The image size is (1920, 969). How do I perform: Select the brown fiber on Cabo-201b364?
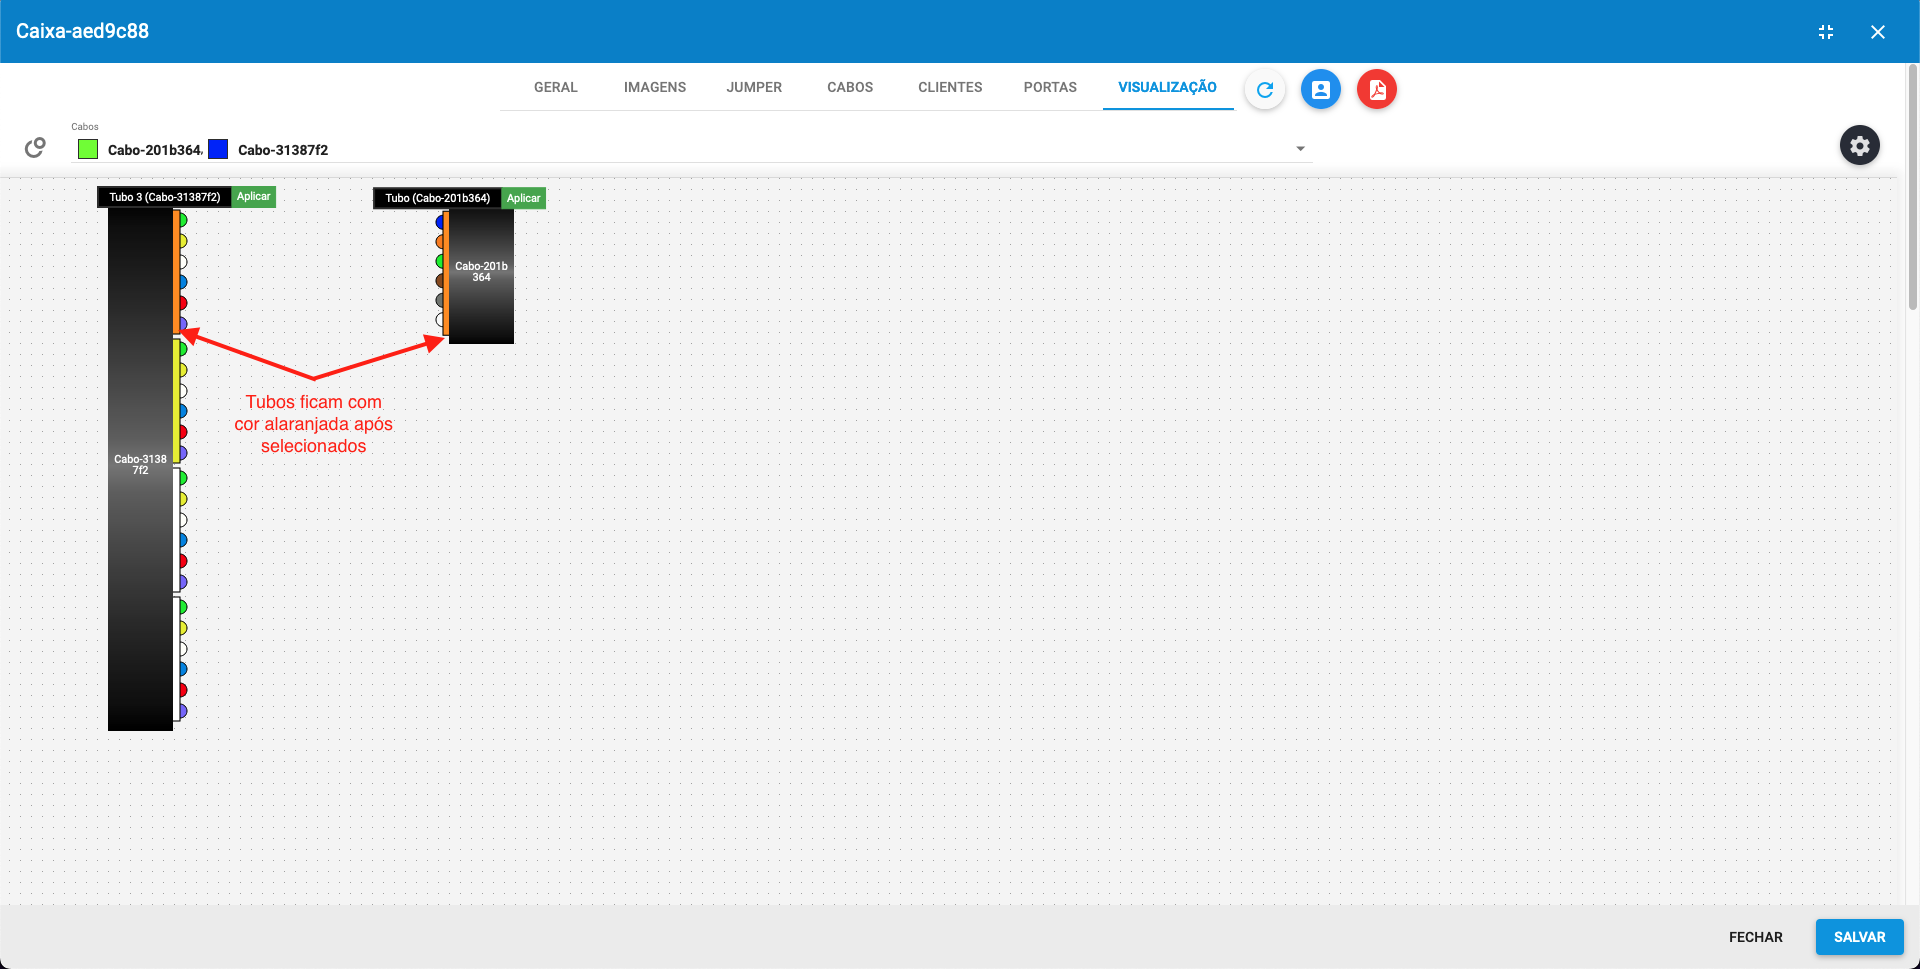click(x=439, y=281)
